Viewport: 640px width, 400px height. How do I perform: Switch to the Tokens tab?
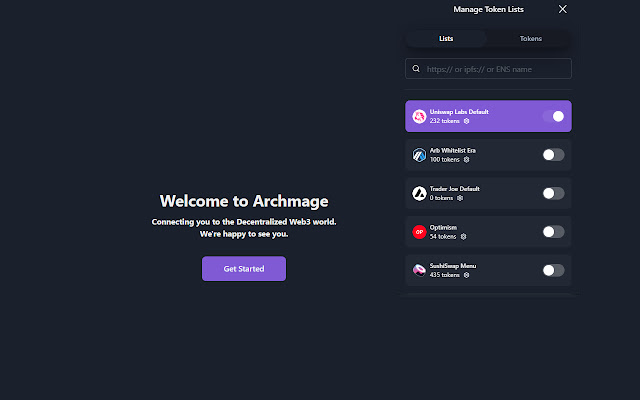531,39
